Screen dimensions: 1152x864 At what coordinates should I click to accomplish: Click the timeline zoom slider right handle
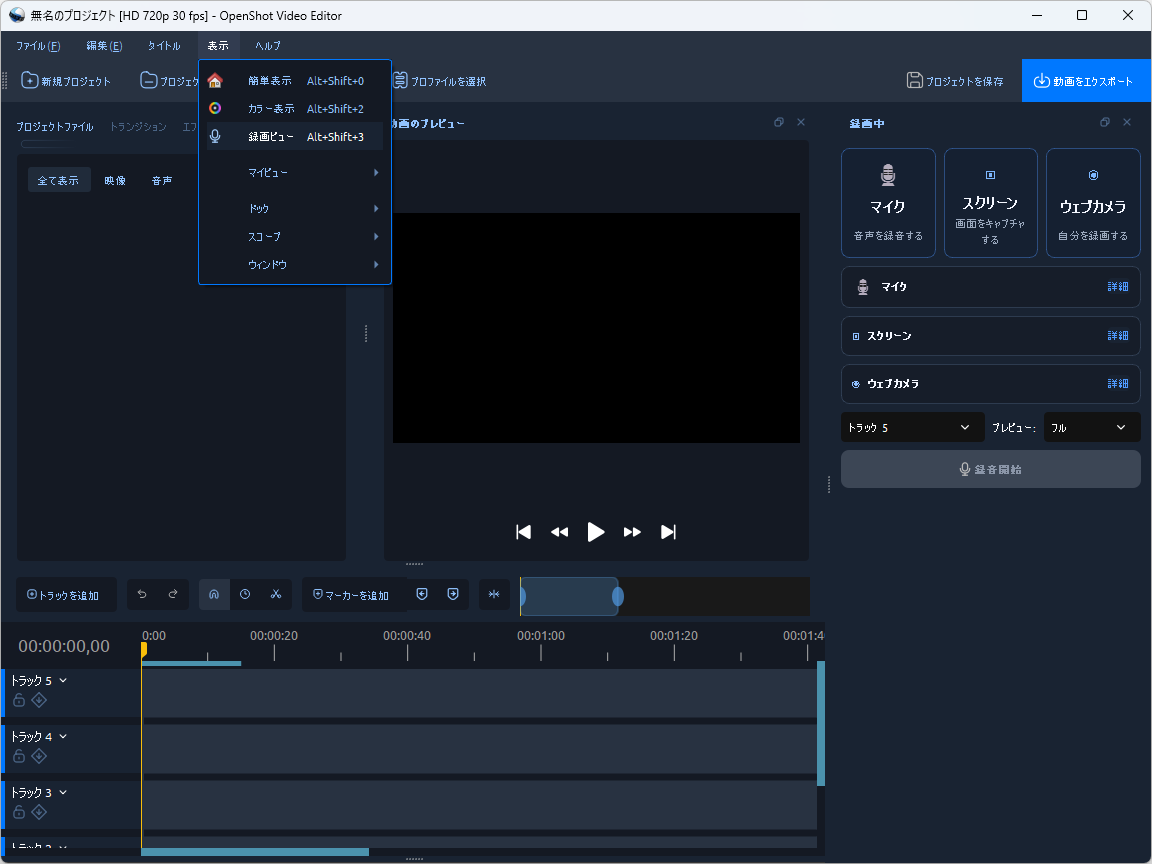pos(618,597)
